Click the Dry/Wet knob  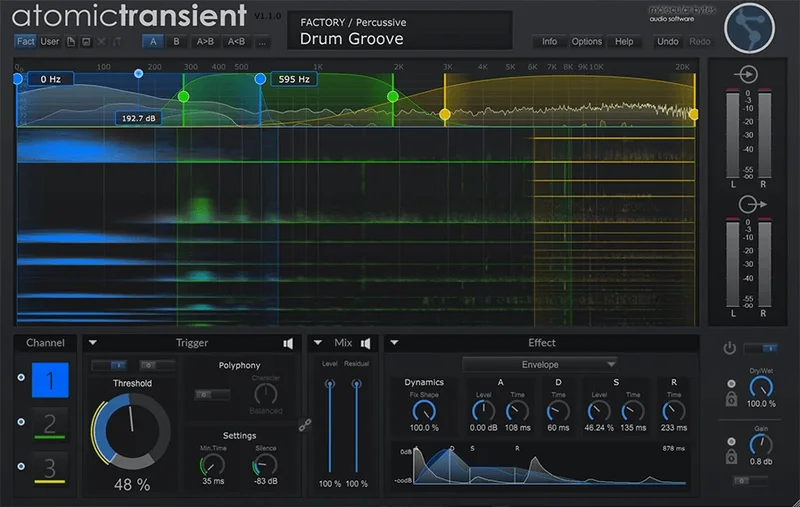[x=761, y=388]
